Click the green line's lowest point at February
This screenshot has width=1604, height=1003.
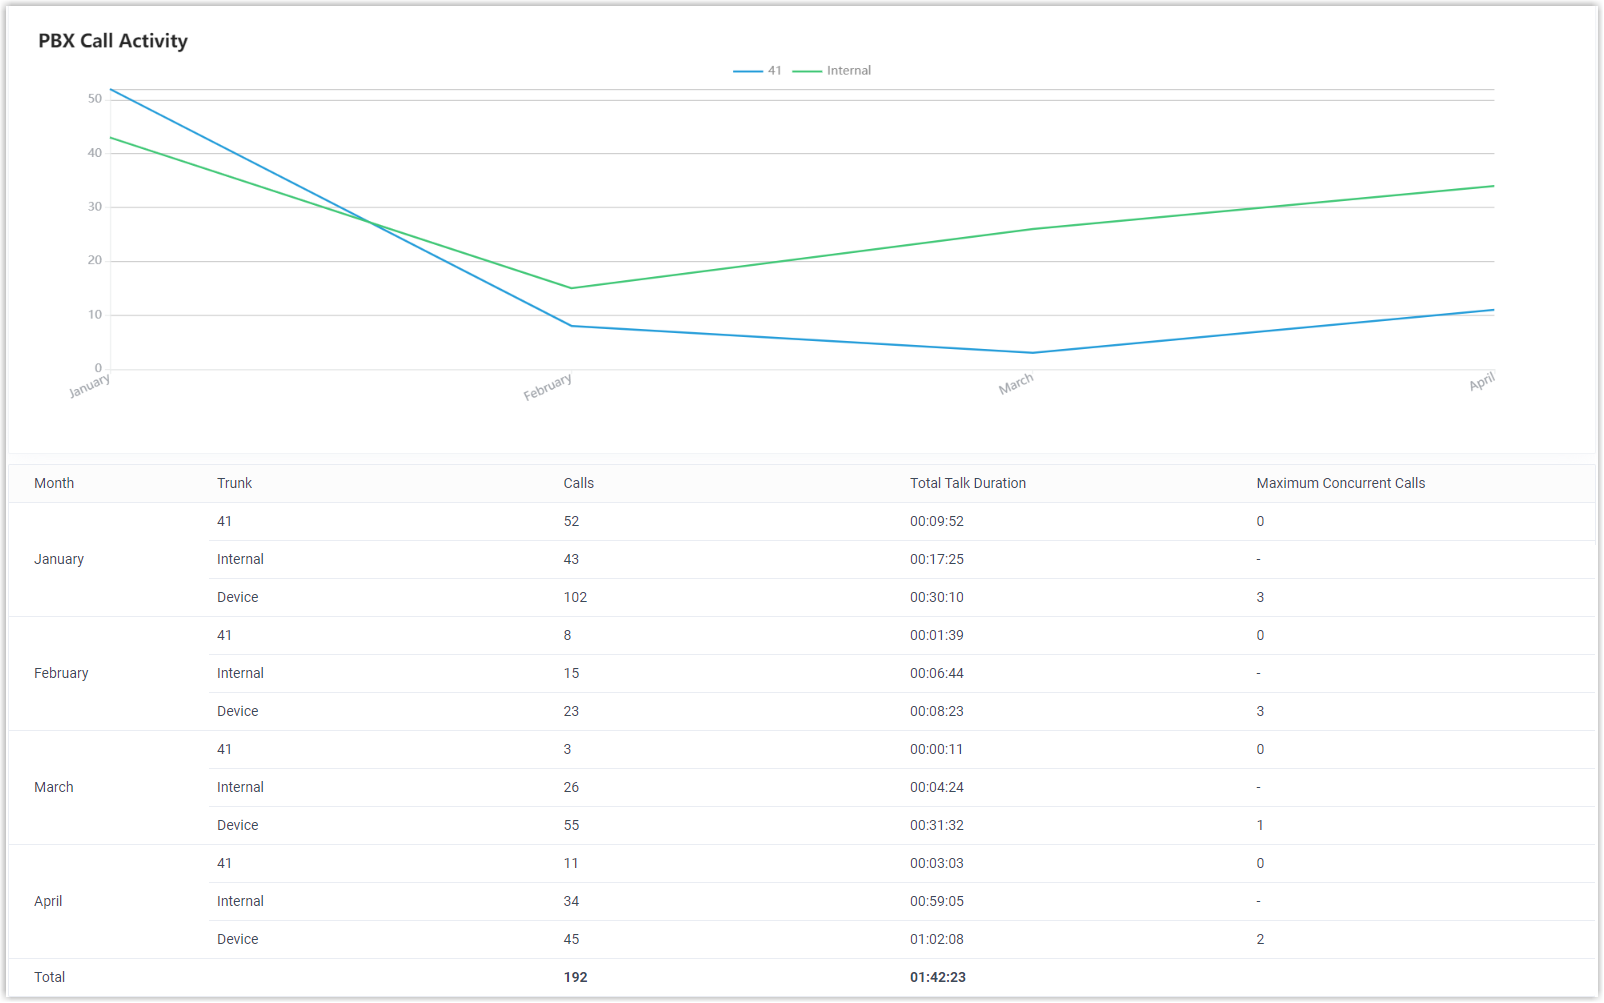(x=571, y=289)
